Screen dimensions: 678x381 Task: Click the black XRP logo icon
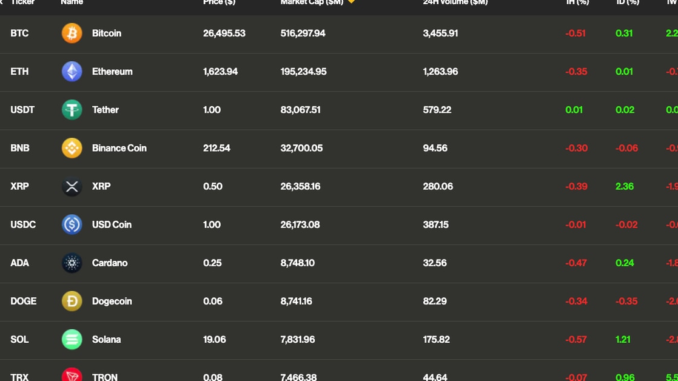[72, 186]
